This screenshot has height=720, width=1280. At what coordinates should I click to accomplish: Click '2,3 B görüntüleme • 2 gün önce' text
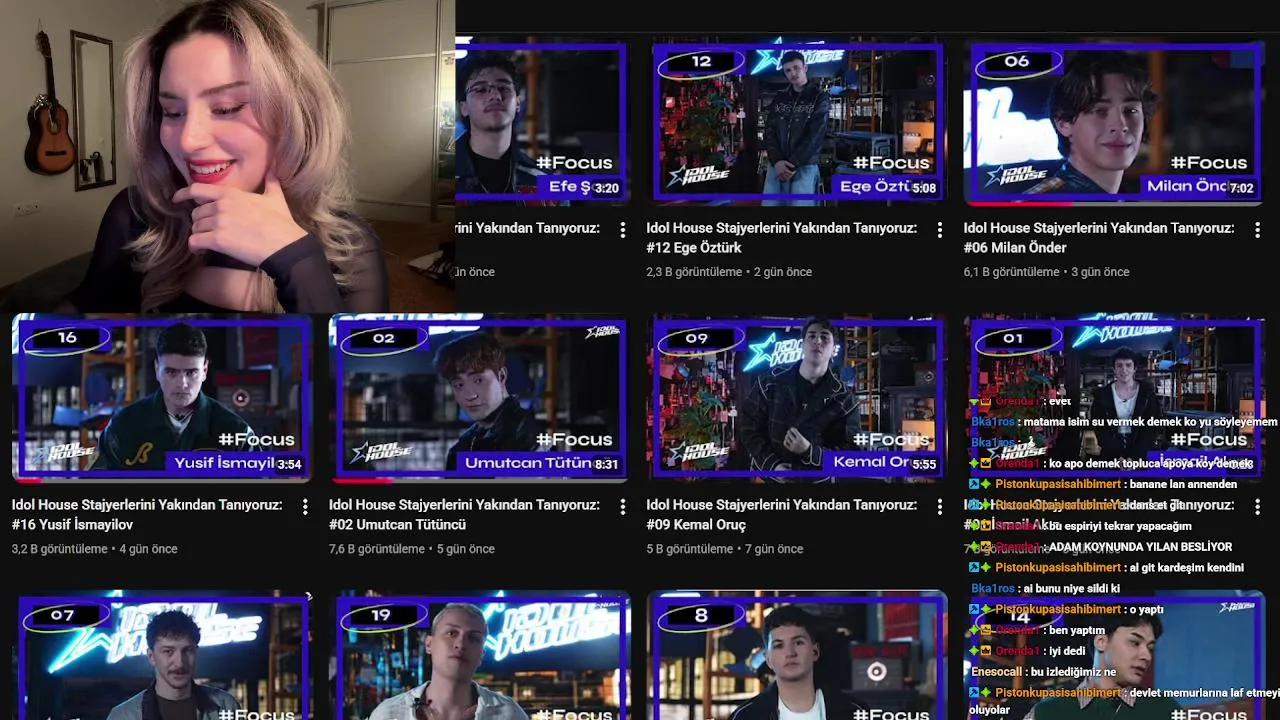(729, 272)
